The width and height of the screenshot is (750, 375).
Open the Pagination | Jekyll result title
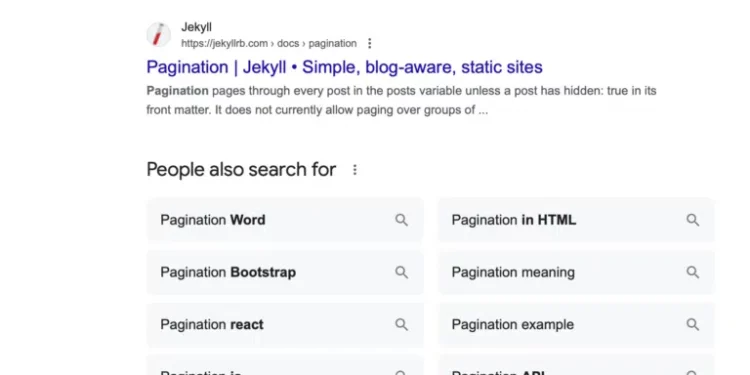pyautogui.click(x=344, y=67)
